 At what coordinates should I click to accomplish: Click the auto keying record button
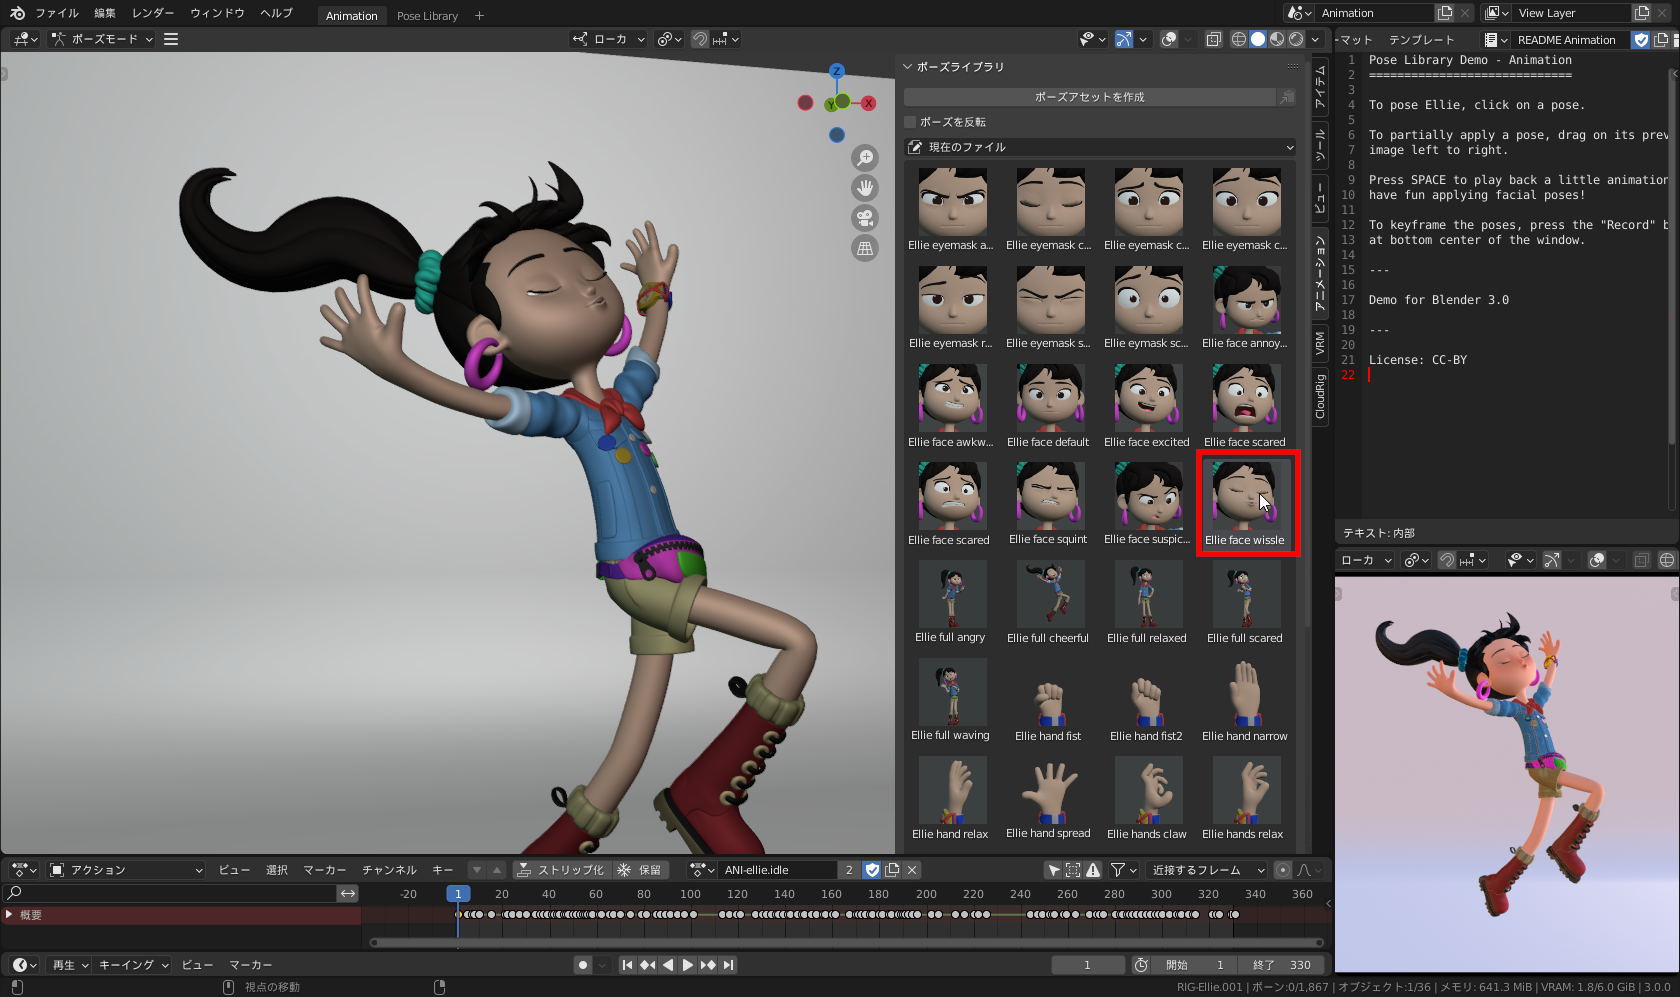click(582, 965)
